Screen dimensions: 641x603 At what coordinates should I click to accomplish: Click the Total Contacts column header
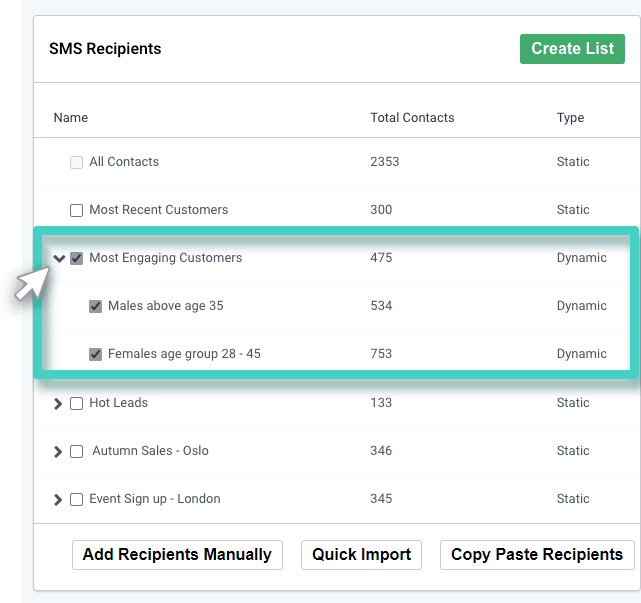[x=412, y=118]
